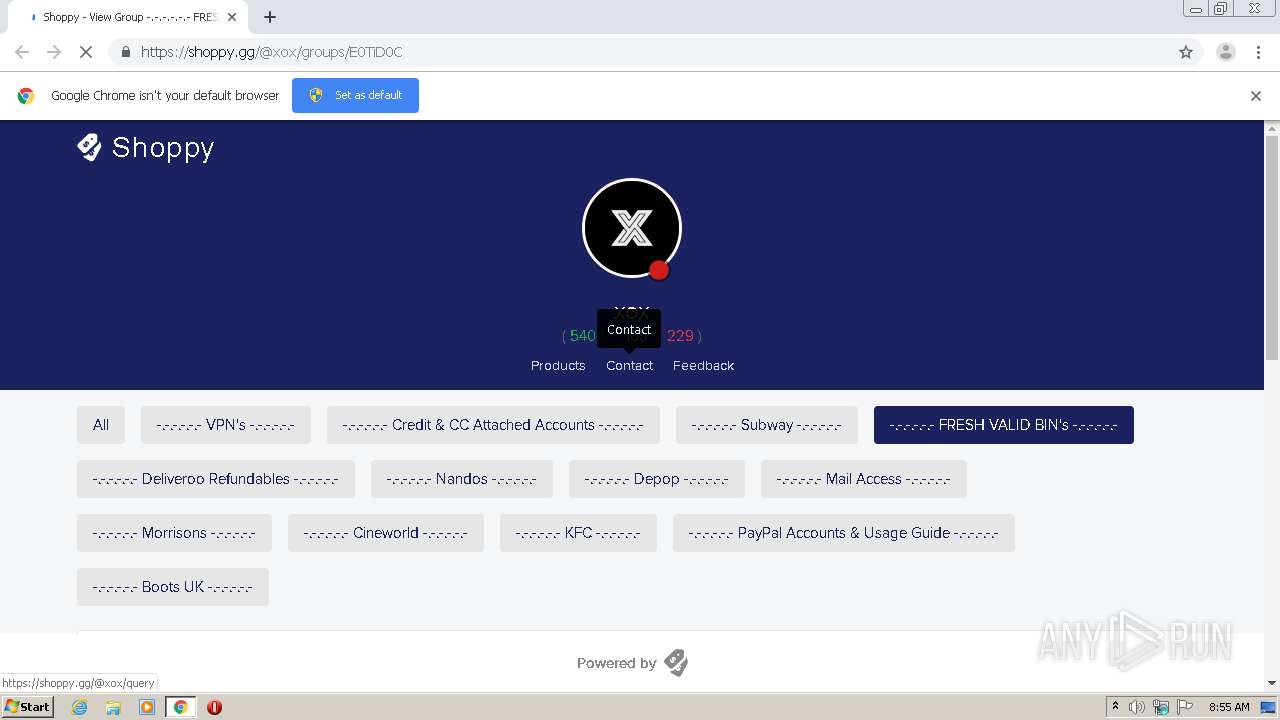
Task: Select the Cineworld group
Action: coord(386,533)
